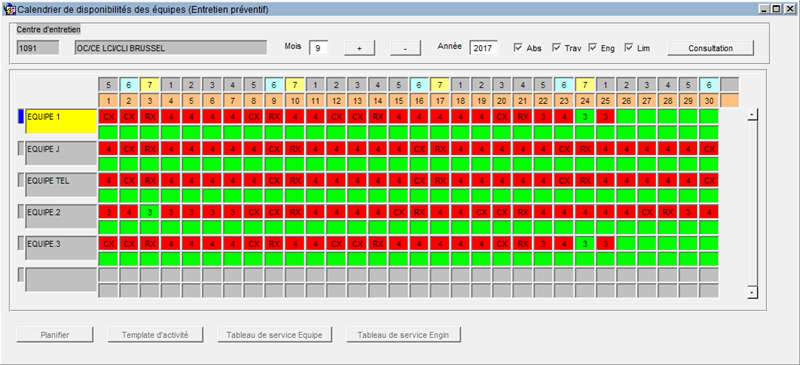Viewport: 800px width, 365px height.
Task: Click EQUIPE.3 red 3 cell on day 25
Action: (x=606, y=243)
